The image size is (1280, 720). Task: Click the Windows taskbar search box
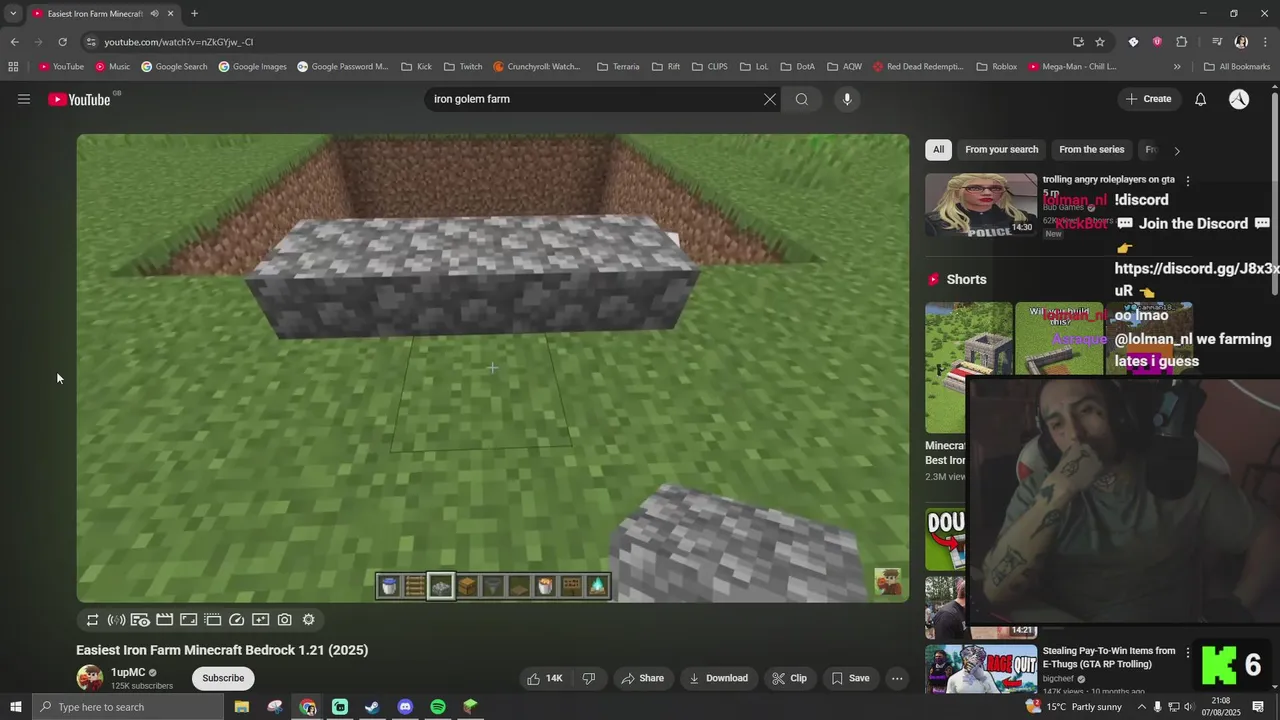coord(128,707)
